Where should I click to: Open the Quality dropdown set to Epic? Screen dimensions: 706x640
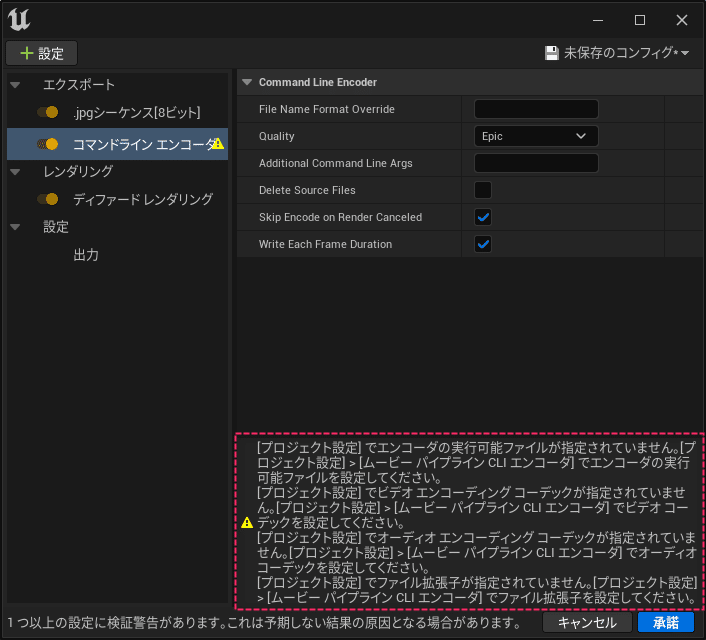(536, 136)
